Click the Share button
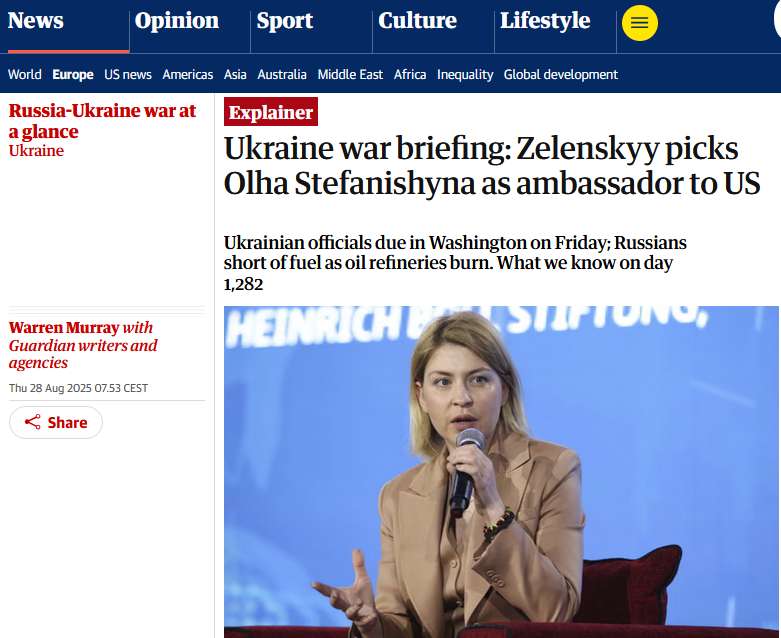 56,422
